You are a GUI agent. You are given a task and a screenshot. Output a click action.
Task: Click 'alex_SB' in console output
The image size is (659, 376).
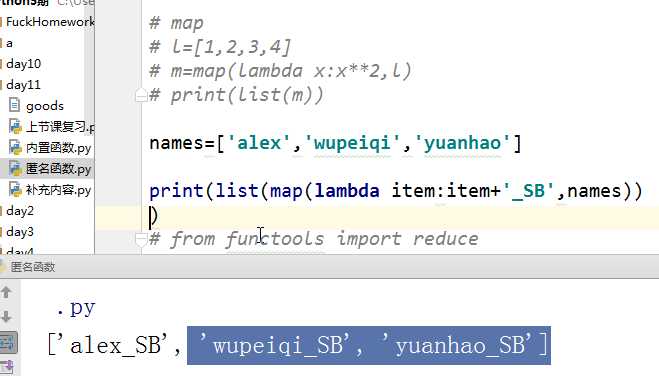[116, 345]
